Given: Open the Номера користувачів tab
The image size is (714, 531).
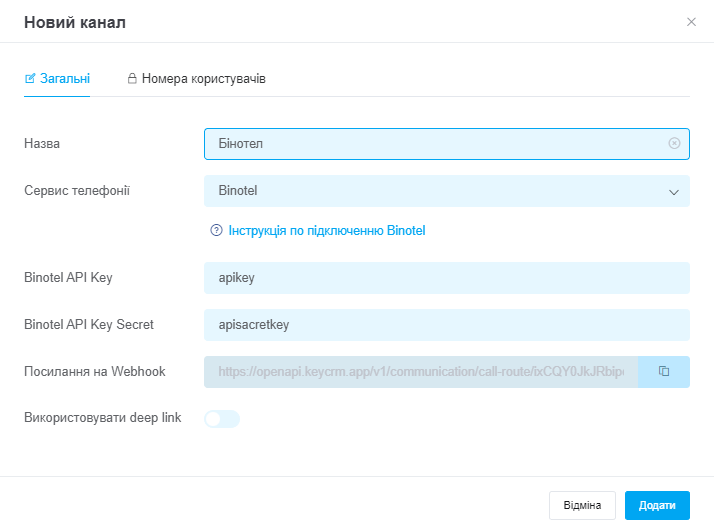Looking at the screenshot, I should click(x=196, y=79).
